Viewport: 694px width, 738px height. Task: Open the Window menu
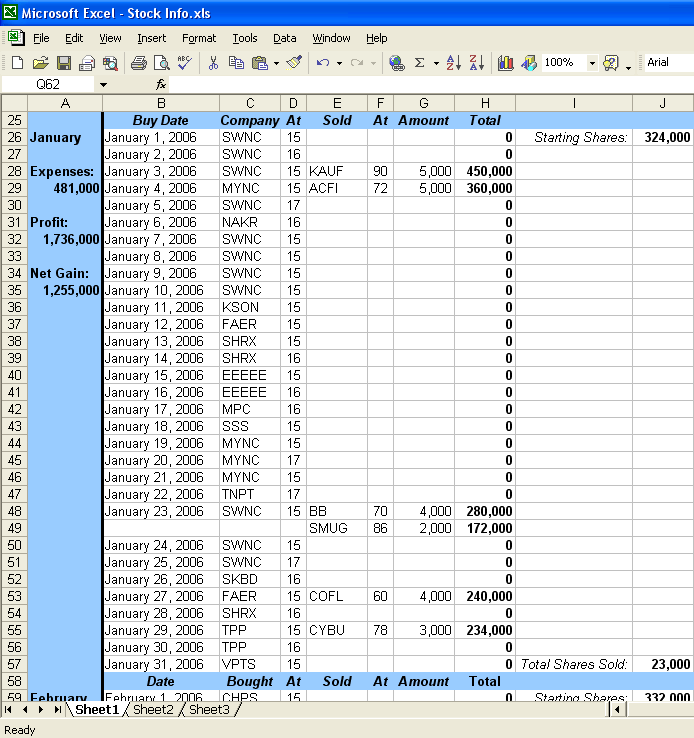(331, 38)
